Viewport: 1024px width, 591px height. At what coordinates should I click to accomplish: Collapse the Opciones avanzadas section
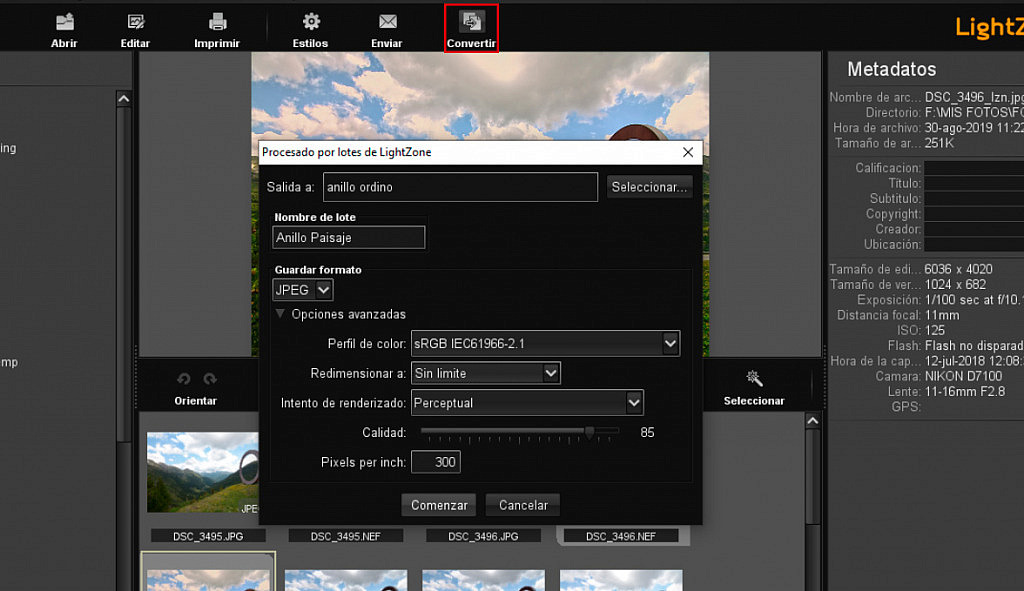tap(281, 313)
